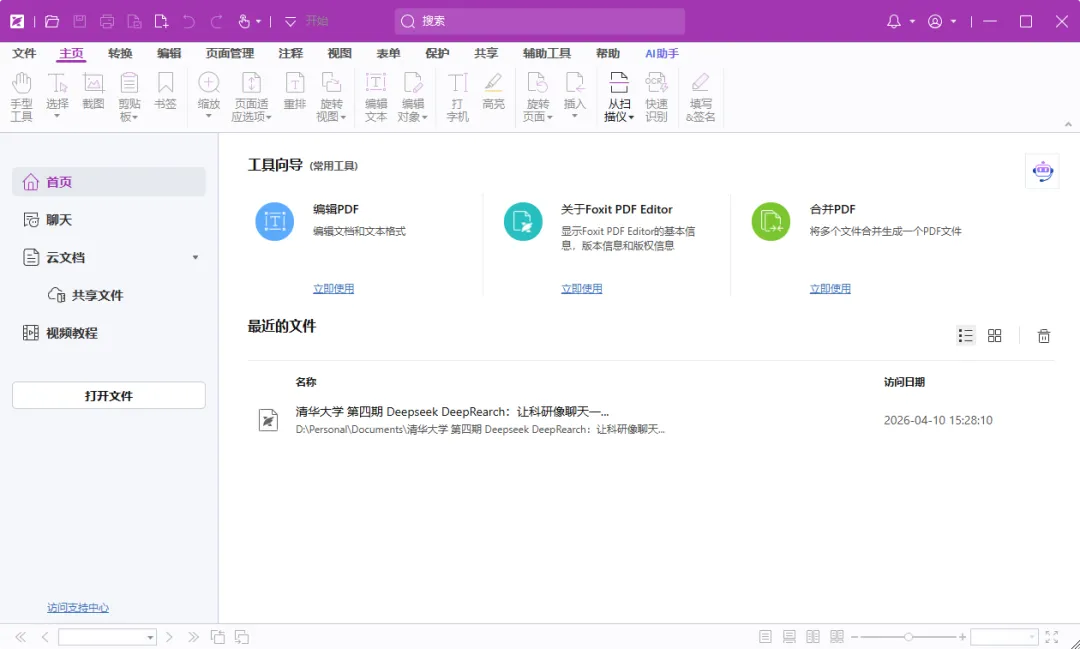Select facing pages view mode icon

coord(813,637)
